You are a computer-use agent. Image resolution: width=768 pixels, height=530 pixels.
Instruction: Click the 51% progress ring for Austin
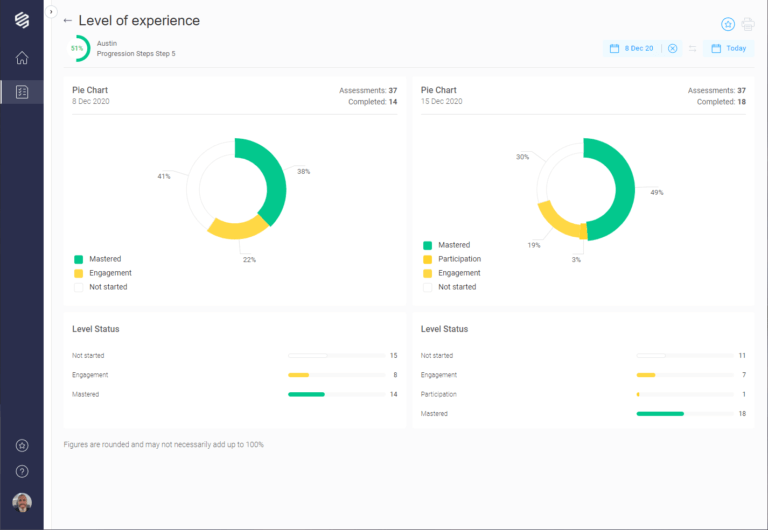[78, 48]
